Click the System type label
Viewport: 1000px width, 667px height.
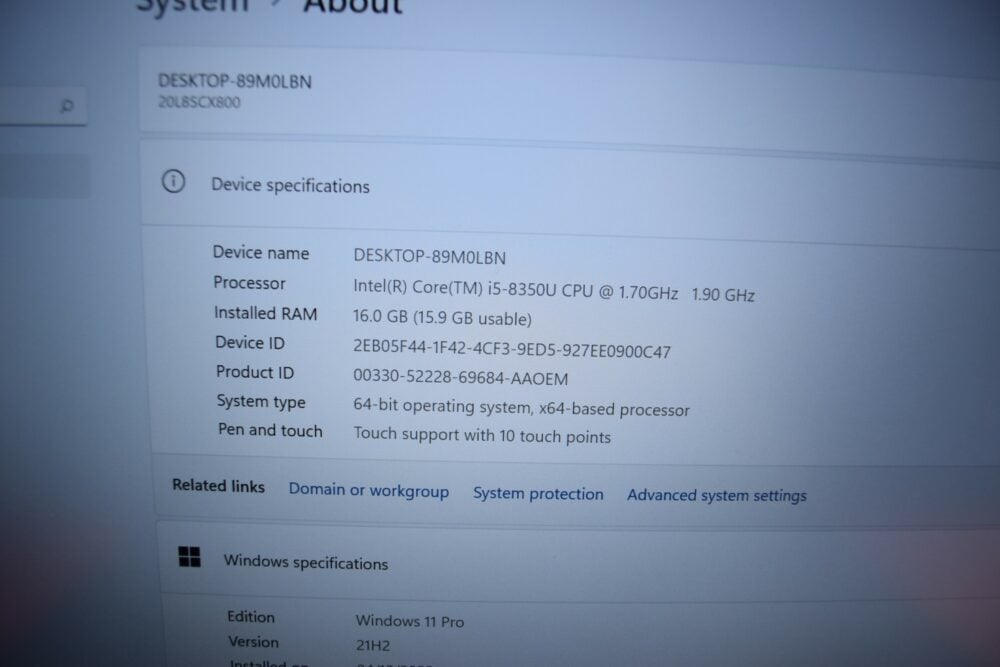[x=261, y=402]
